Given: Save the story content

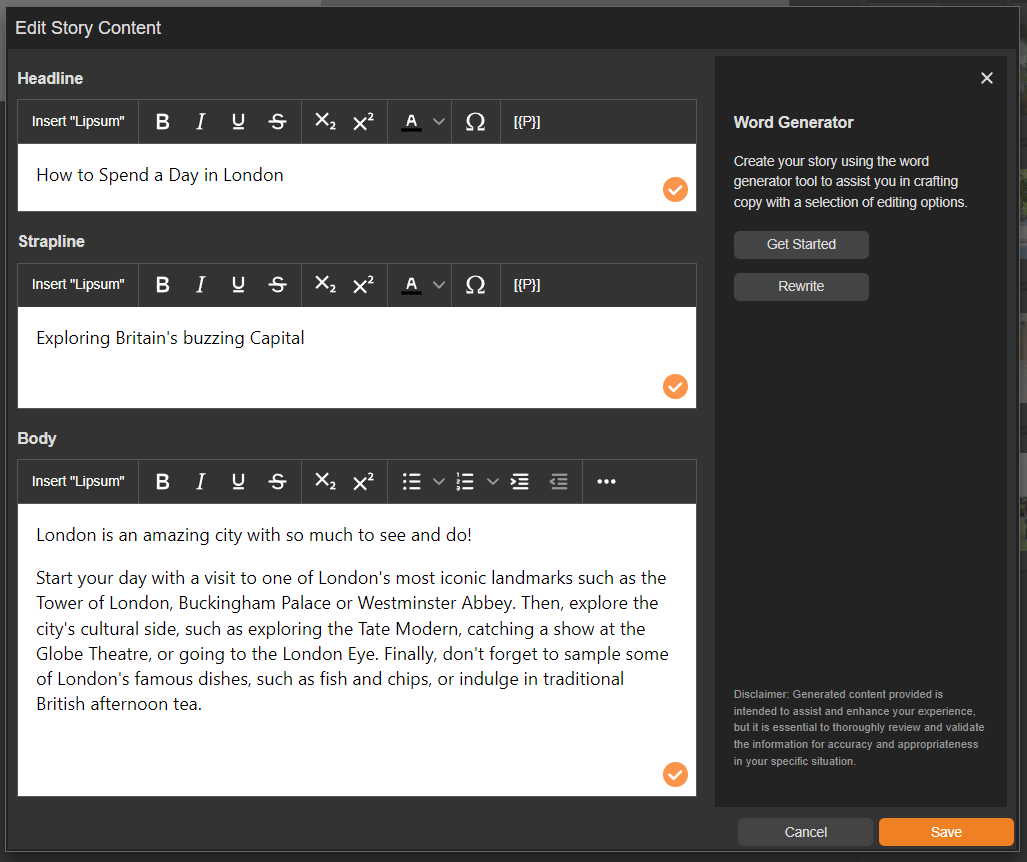Looking at the screenshot, I should click(945, 832).
